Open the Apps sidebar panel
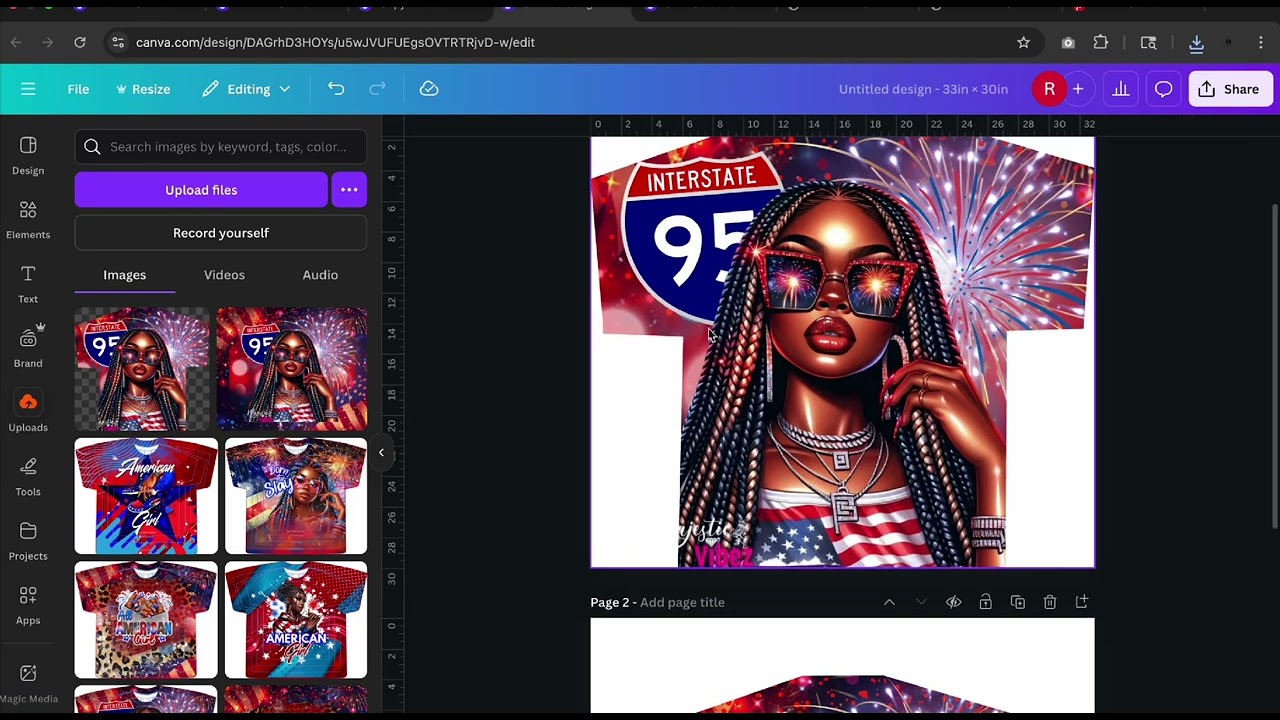Viewport: 1280px width, 720px height. [28, 606]
